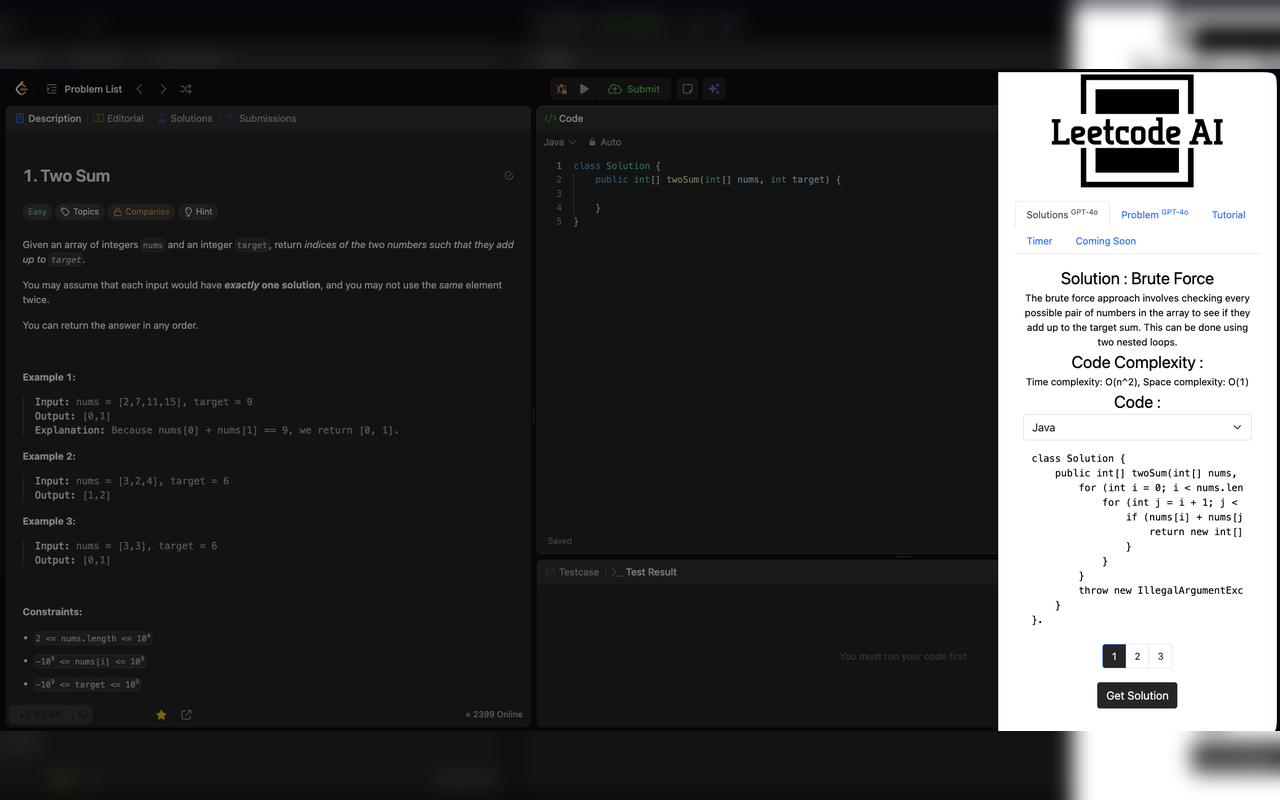Open the Test Result tab

(644, 572)
